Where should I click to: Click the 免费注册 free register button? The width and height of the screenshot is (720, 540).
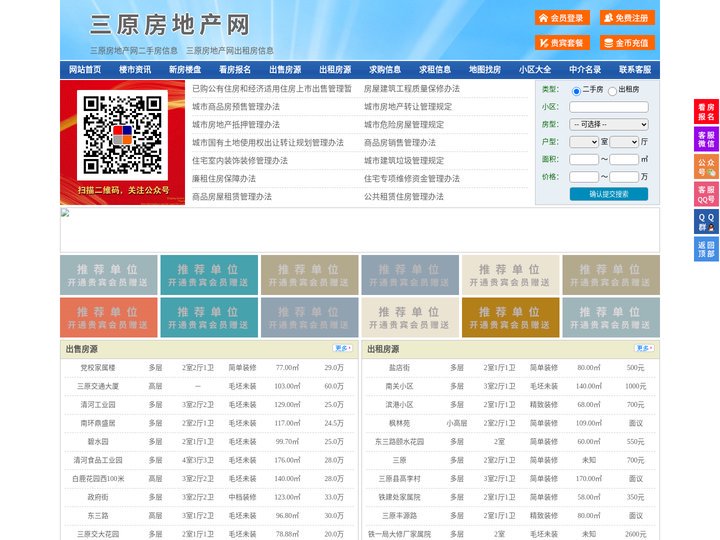[627, 18]
